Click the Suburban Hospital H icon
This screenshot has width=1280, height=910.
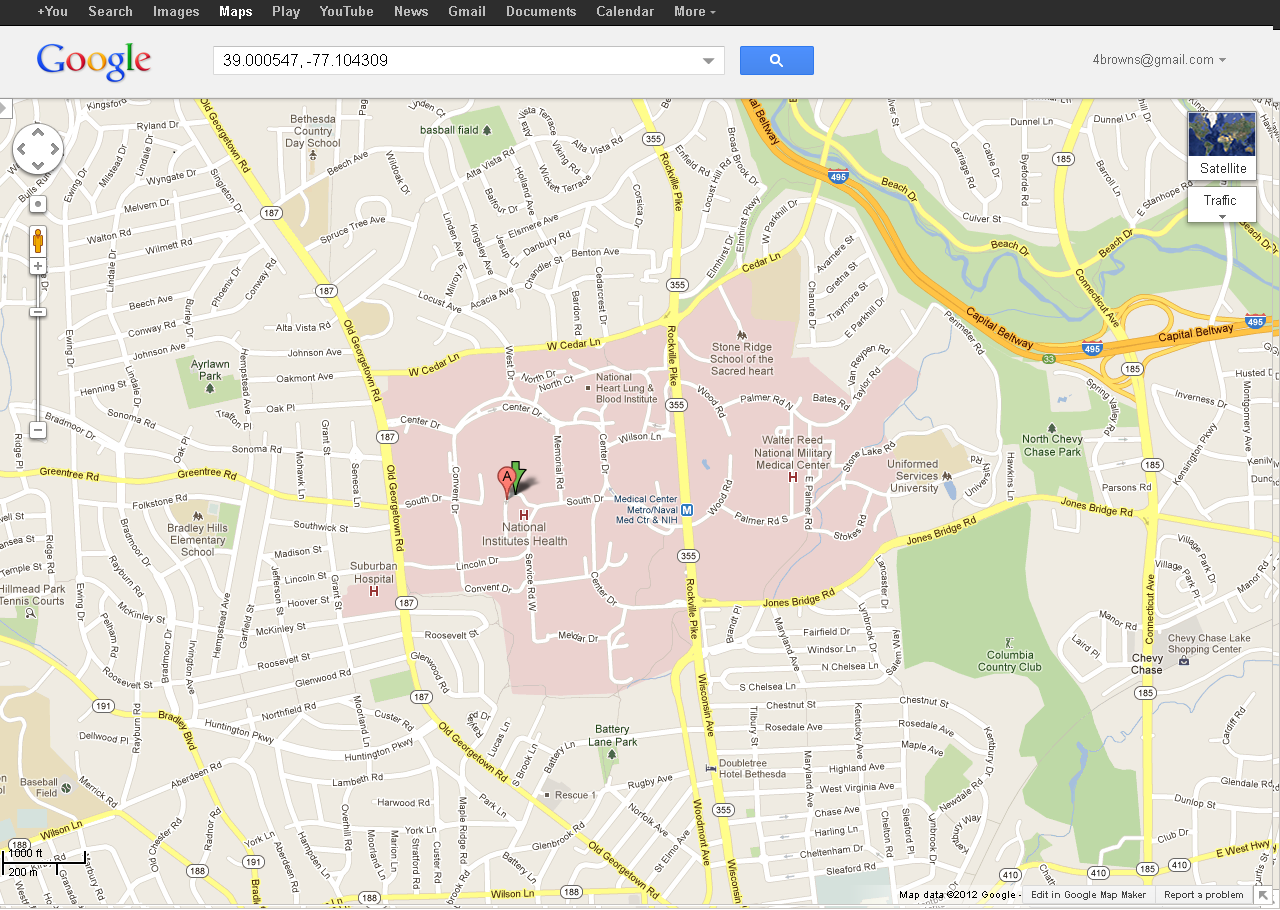(x=374, y=591)
